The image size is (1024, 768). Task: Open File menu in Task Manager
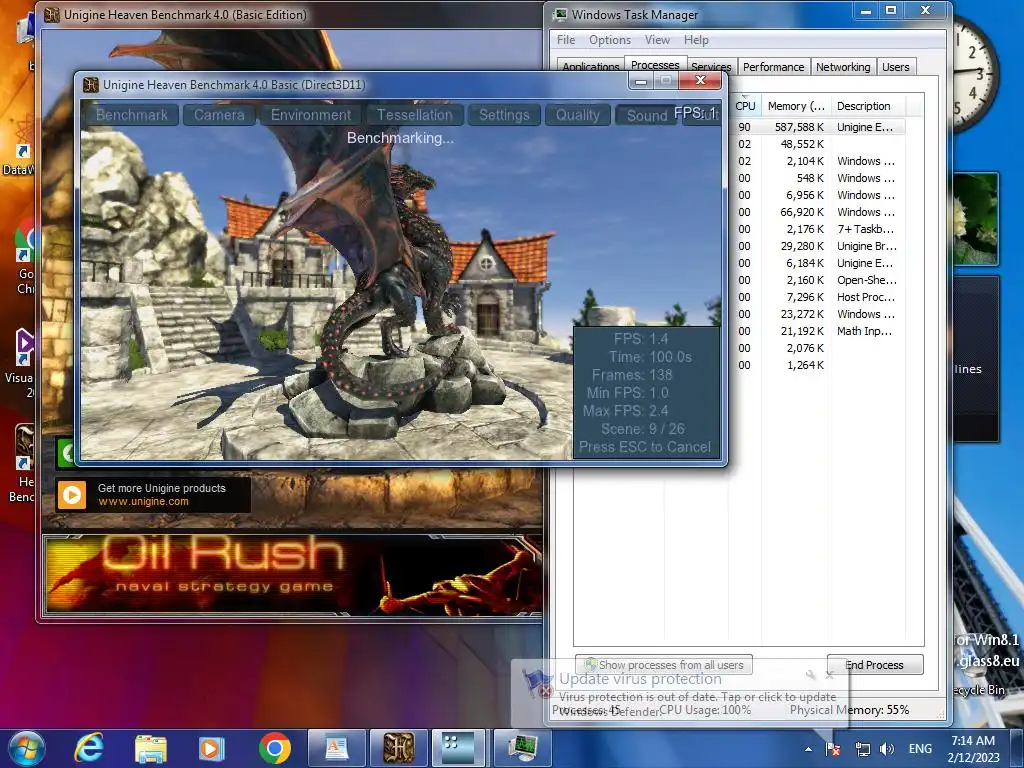(566, 40)
